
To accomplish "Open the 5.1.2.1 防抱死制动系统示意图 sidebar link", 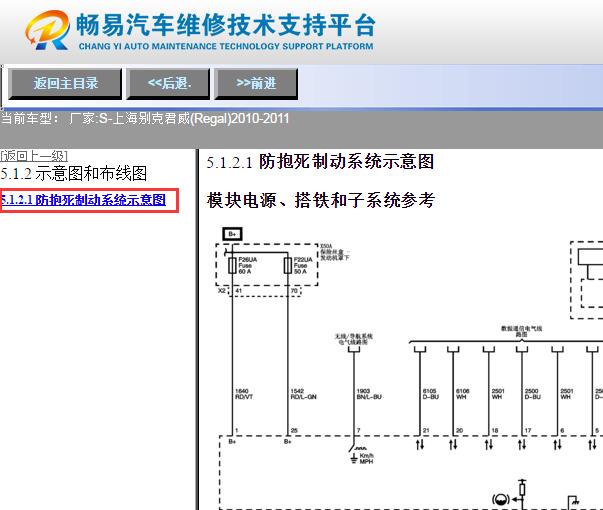I will 83,200.
